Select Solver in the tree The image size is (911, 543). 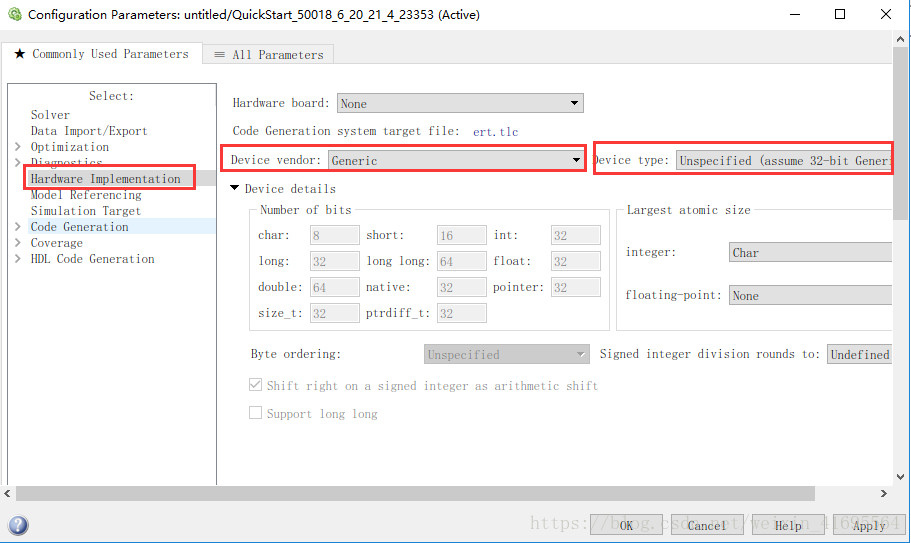pos(50,115)
